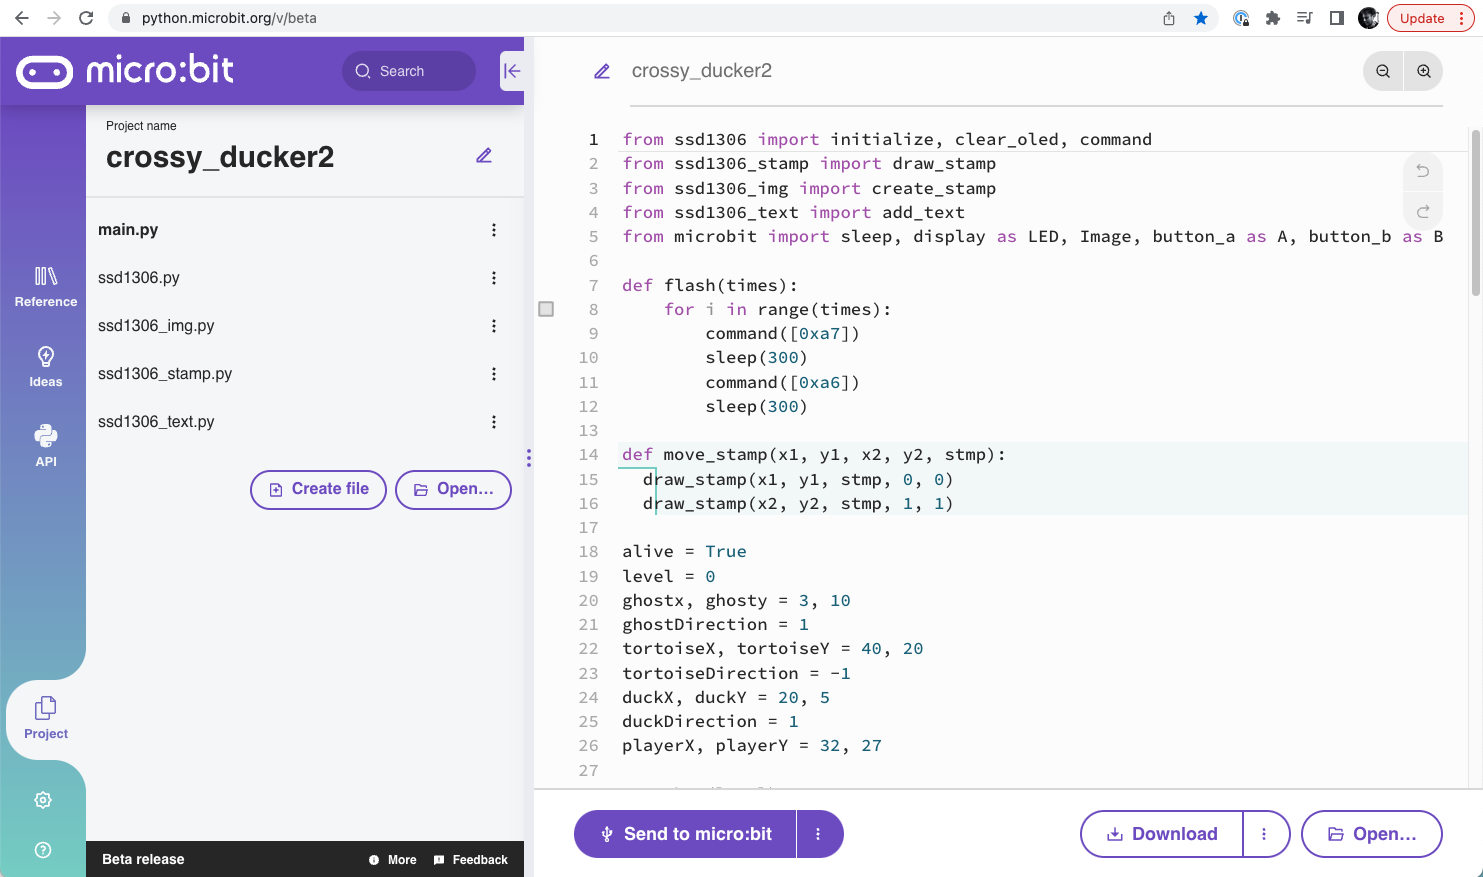The height and width of the screenshot is (877, 1483).
Task: Open the help question mark icon
Action: pyautogui.click(x=43, y=850)
